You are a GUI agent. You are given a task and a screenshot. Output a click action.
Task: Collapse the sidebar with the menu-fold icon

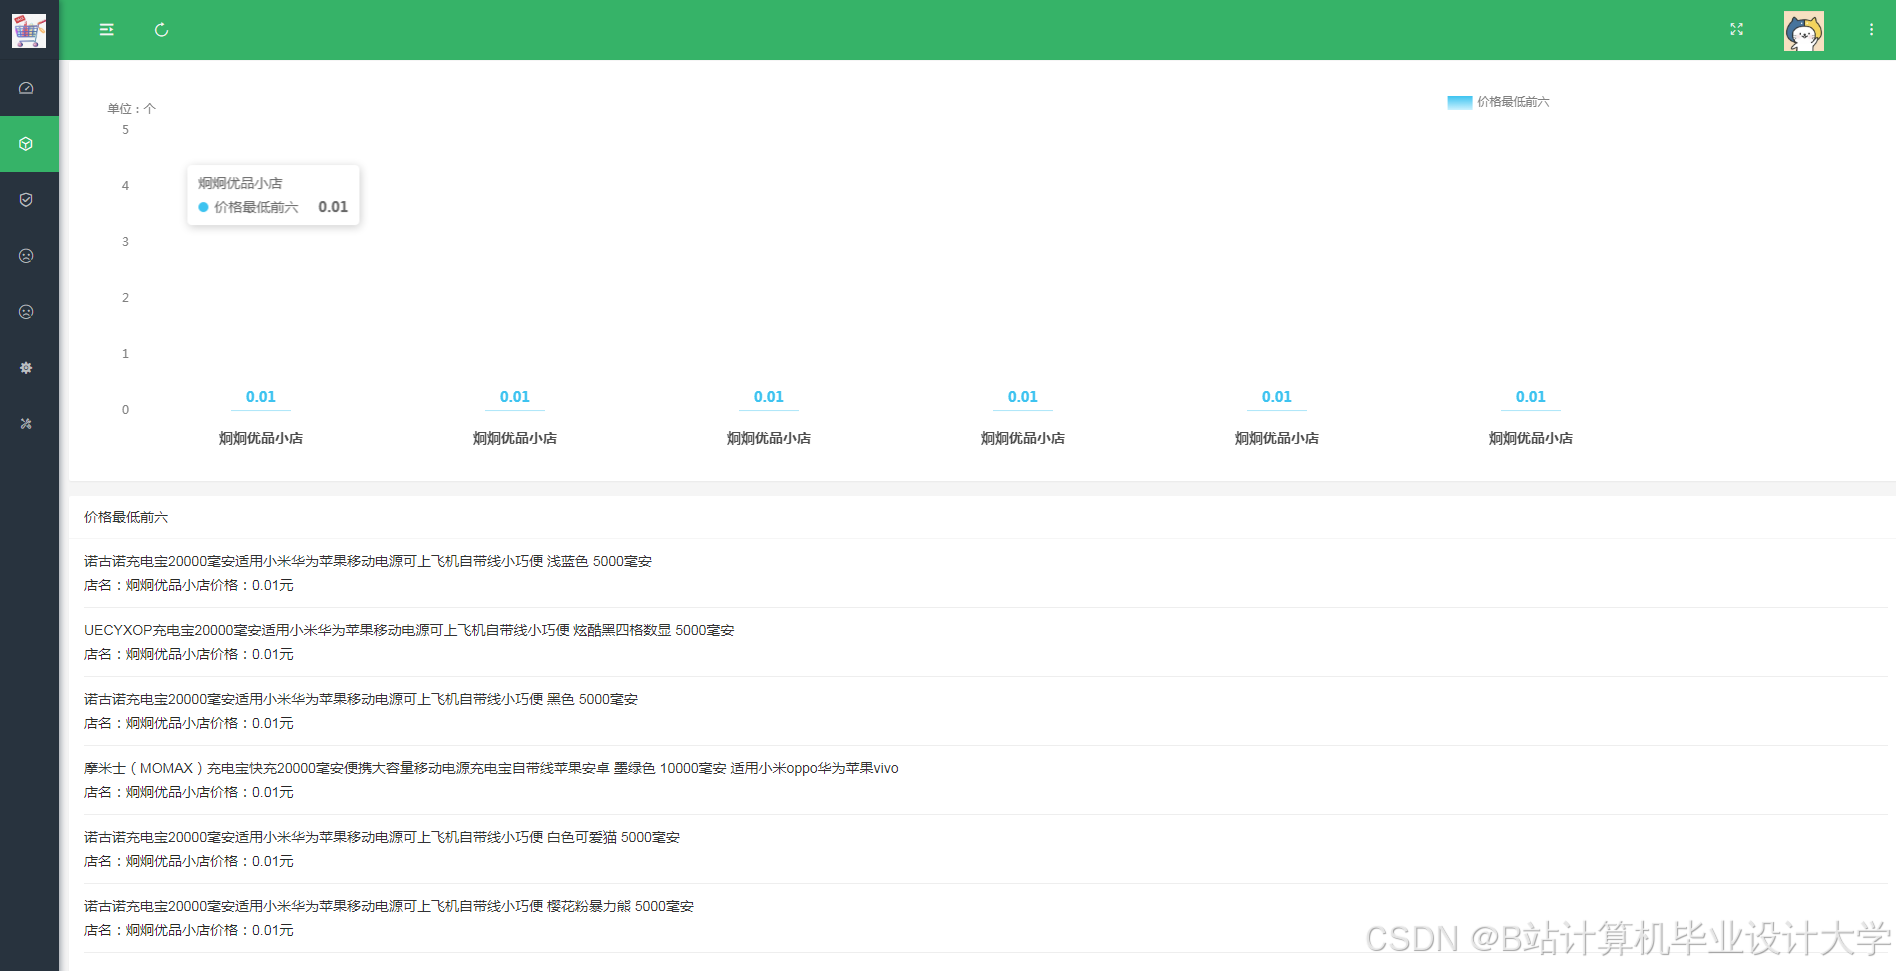click(x=106, y=30)
